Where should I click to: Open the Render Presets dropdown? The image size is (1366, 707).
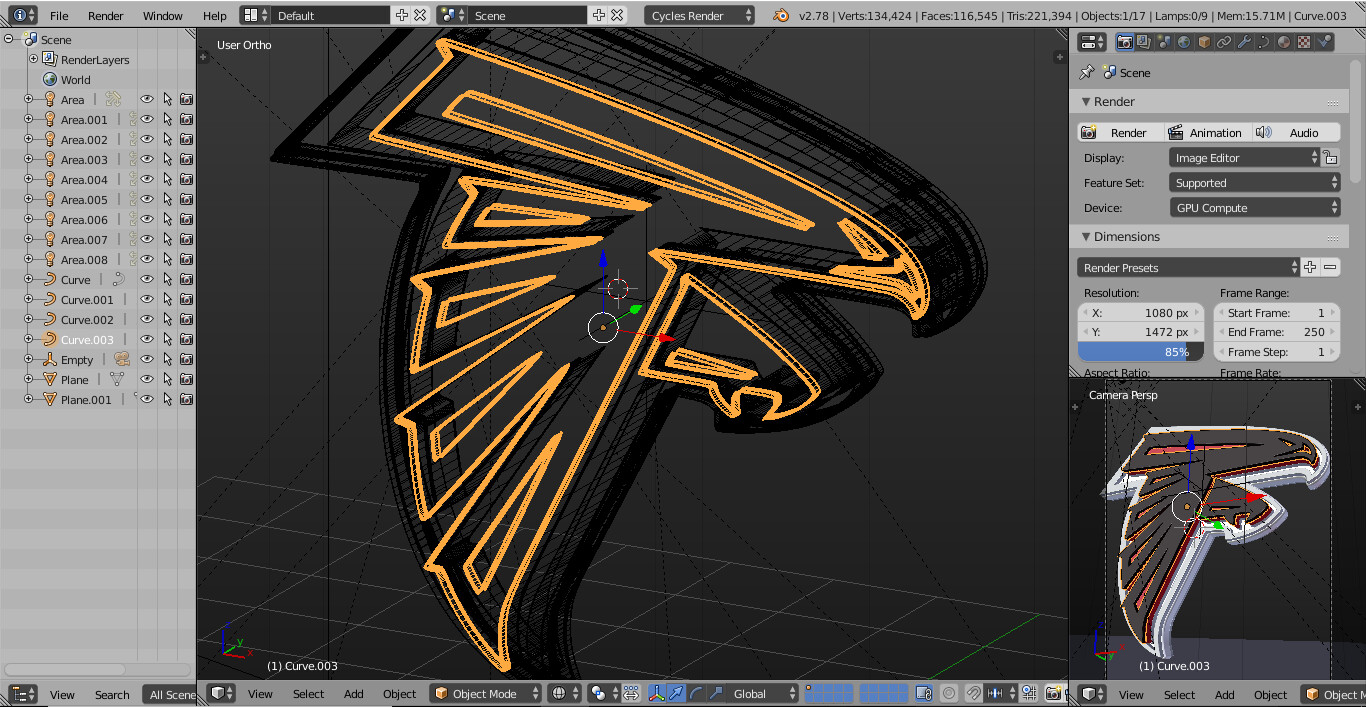1188,267
